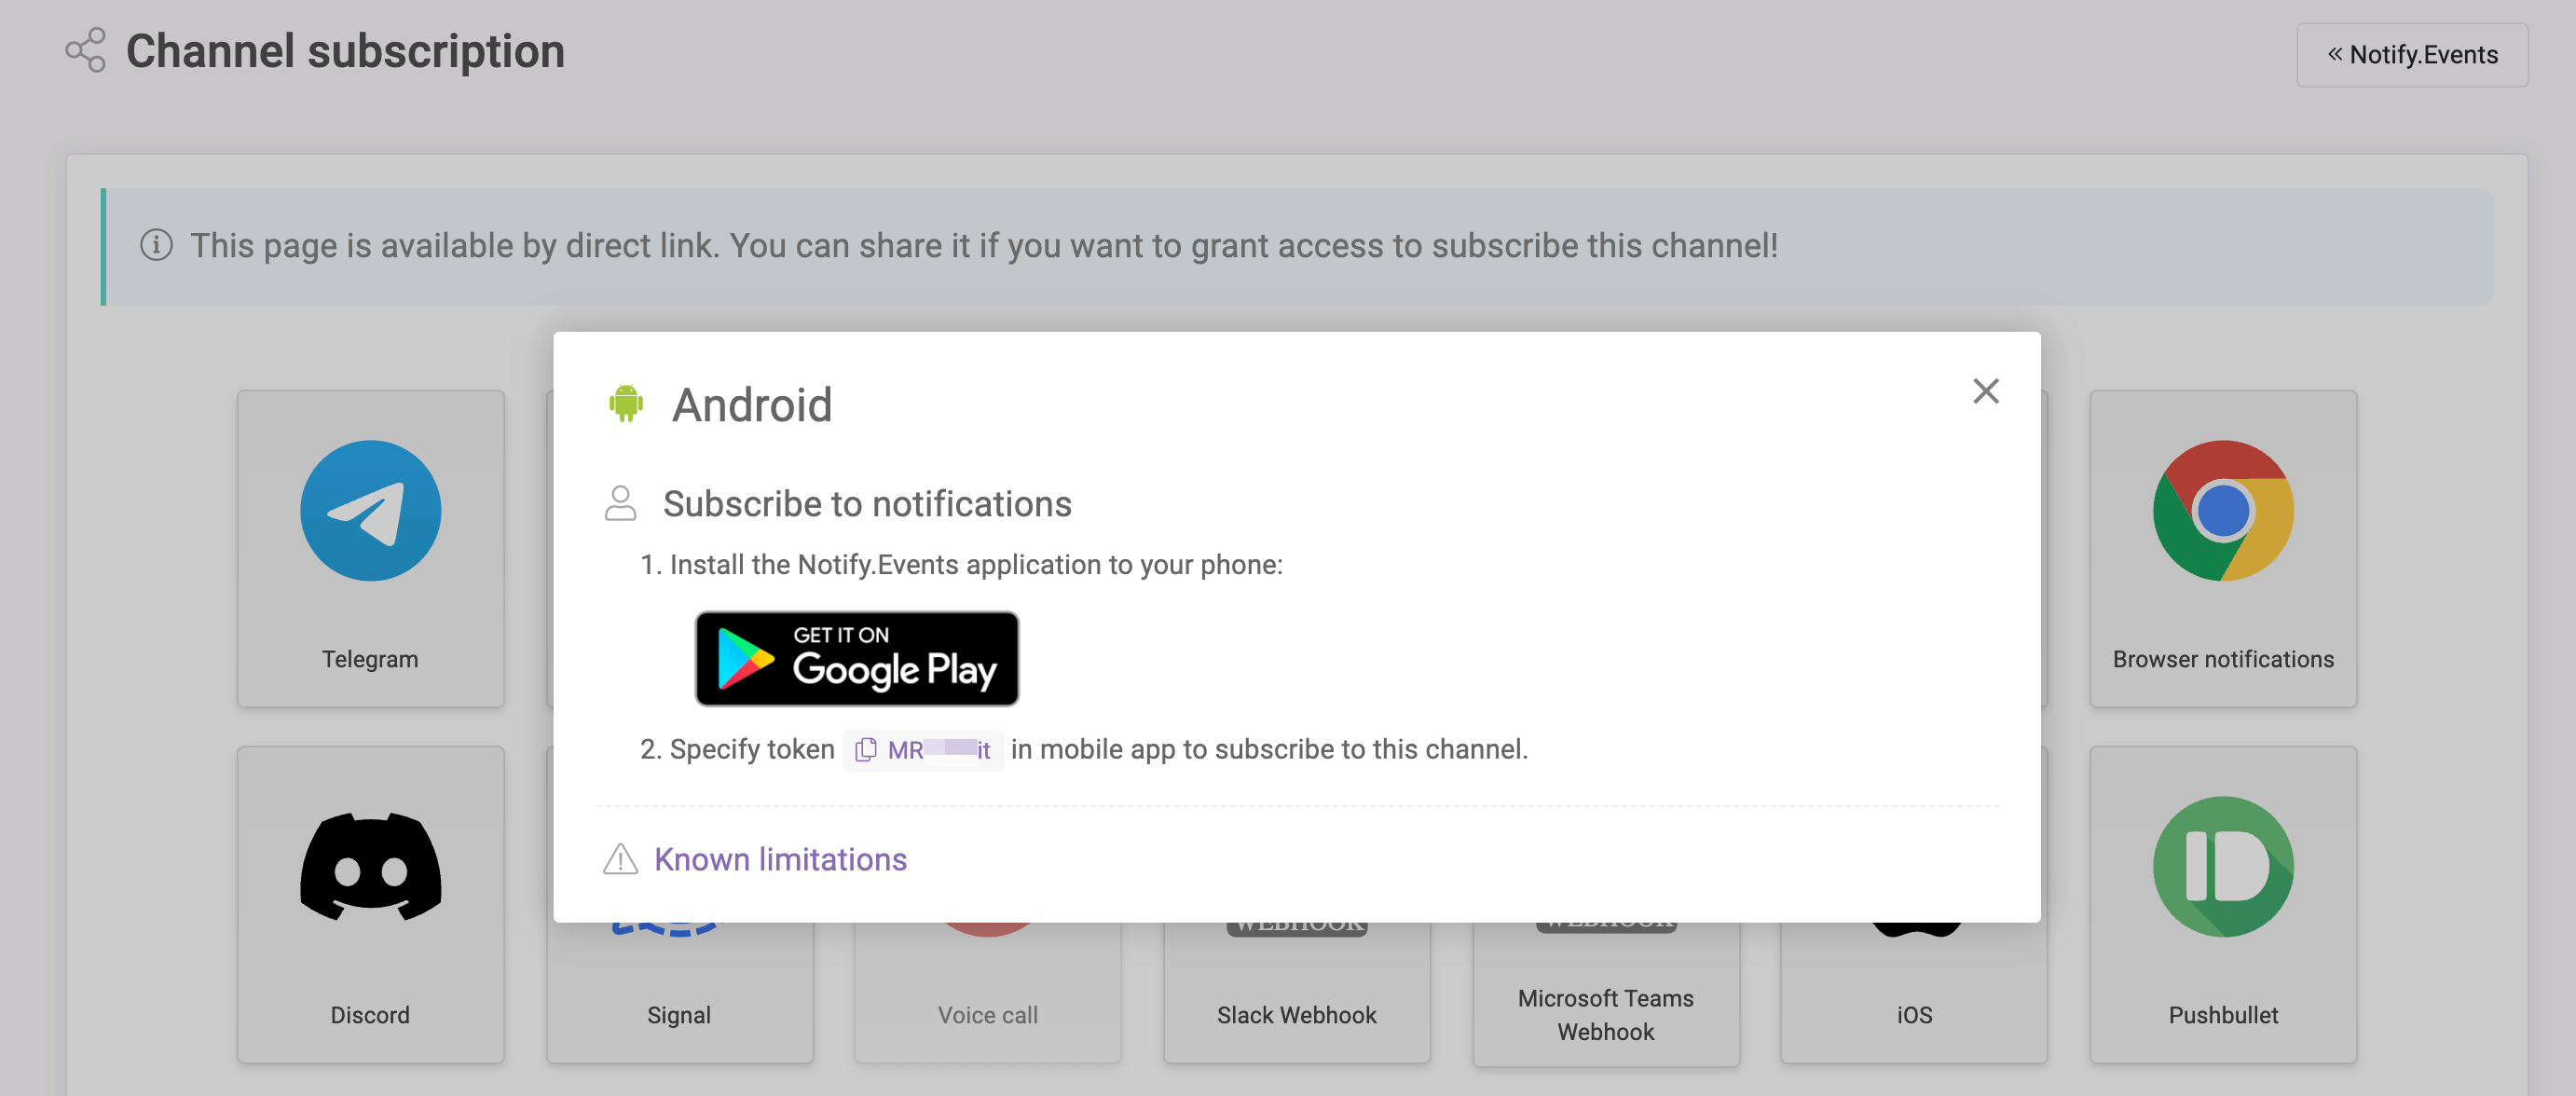Image resolution: width=2576 pixels, height=1096 pixels.
Task: Copy the MR token to clipboard
Action: [x=866, y=749]
